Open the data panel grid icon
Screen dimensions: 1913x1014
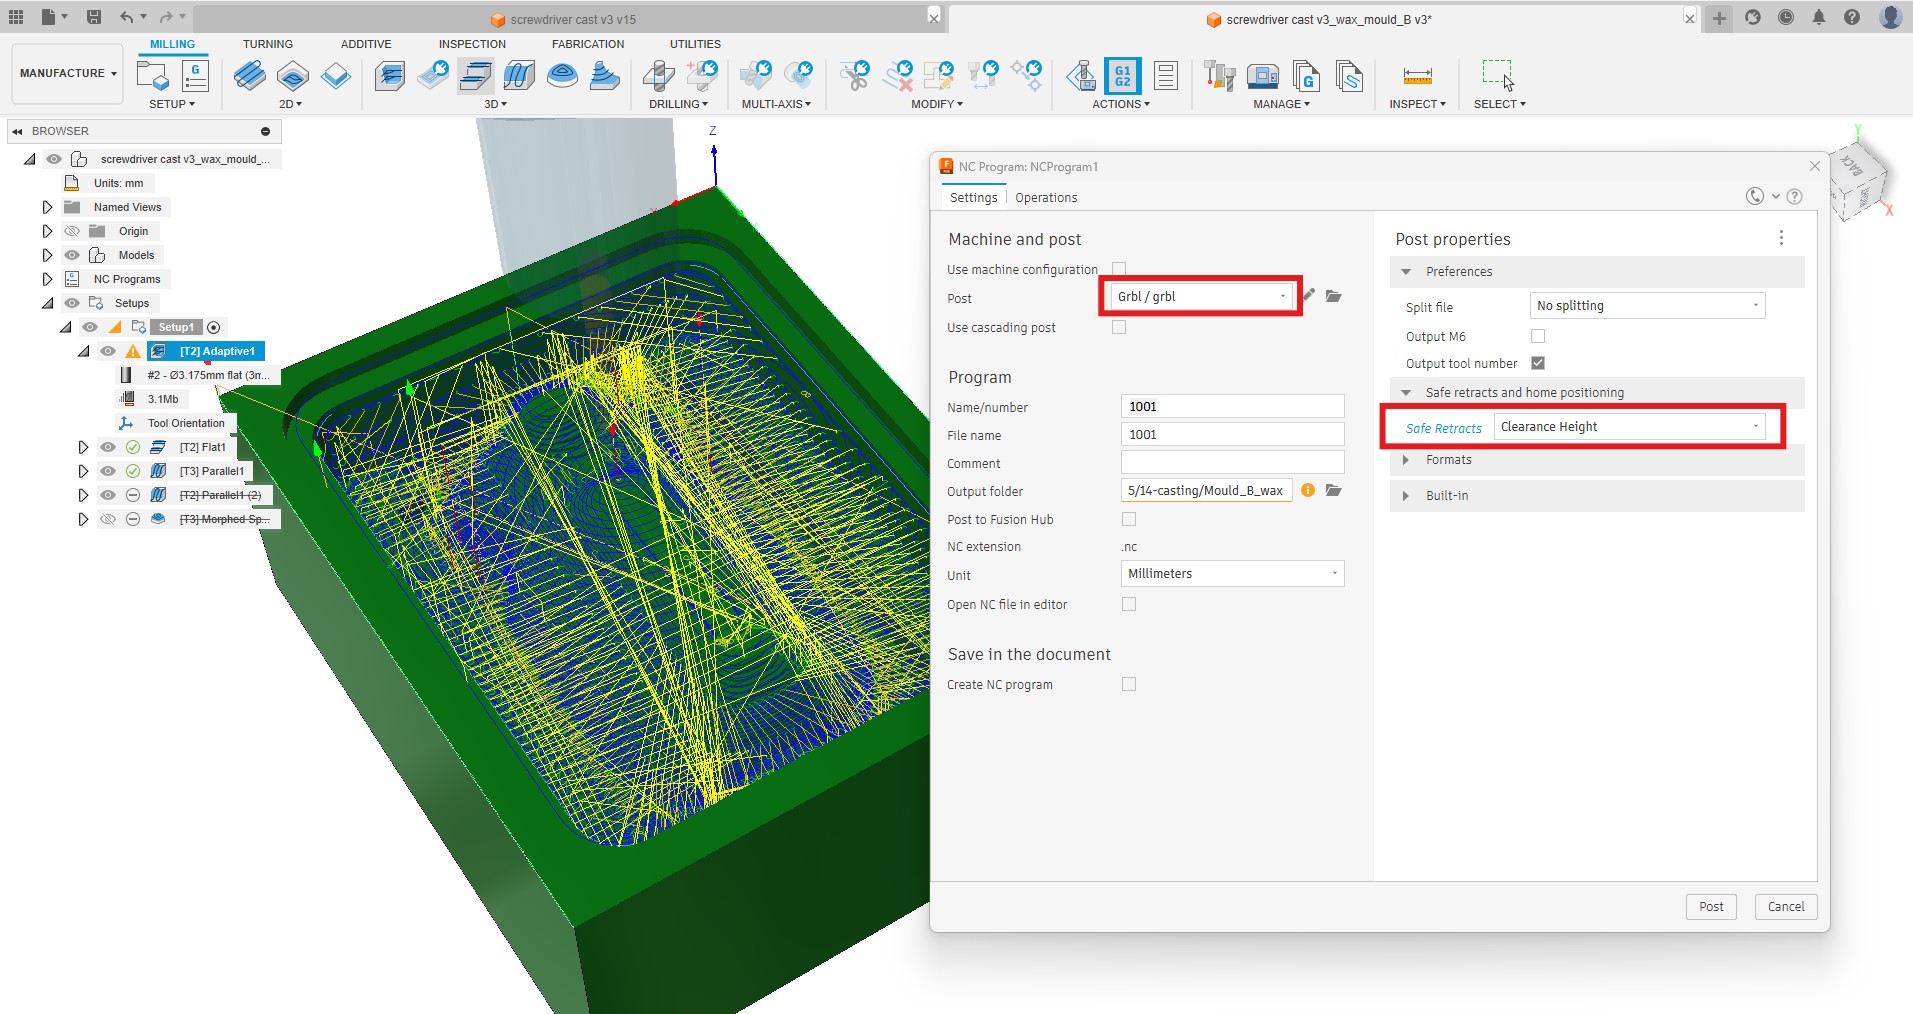(16, 17)
